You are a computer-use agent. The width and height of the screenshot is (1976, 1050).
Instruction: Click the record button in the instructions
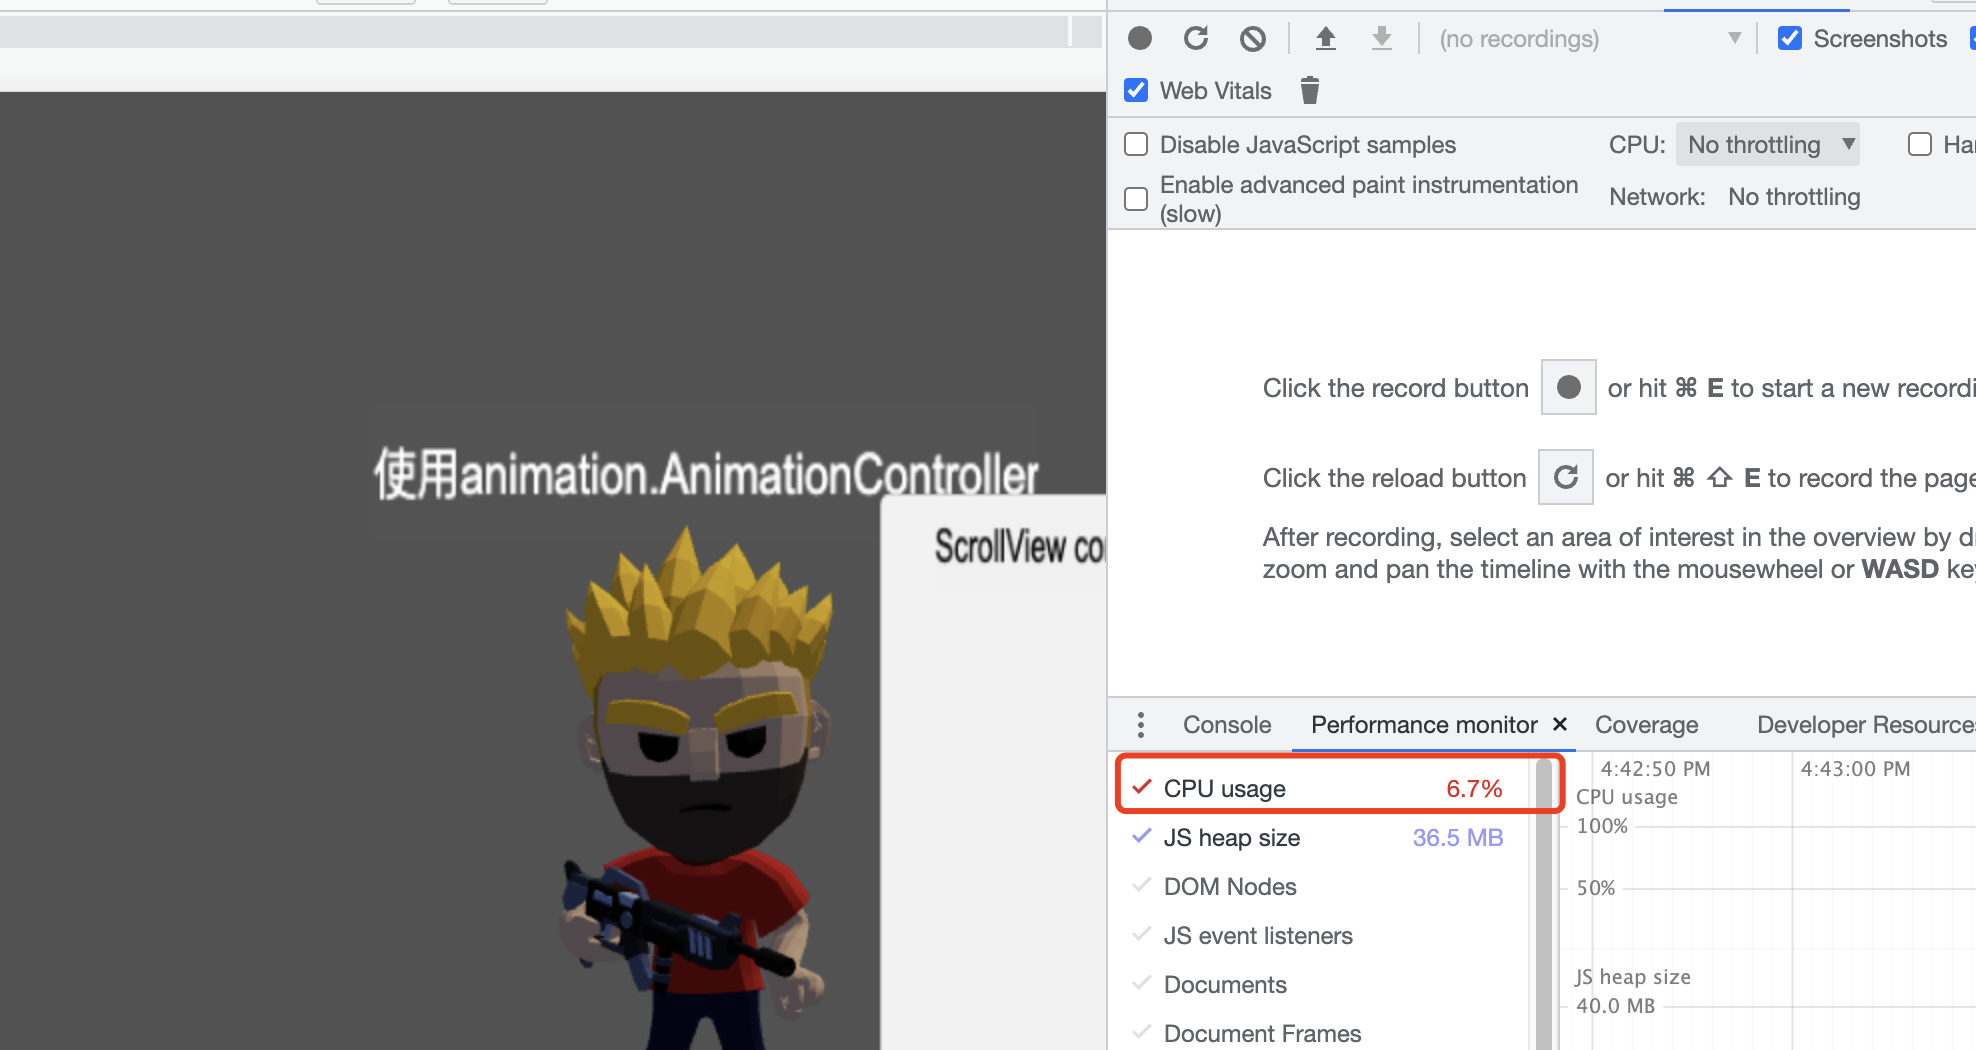point(1569,387)
